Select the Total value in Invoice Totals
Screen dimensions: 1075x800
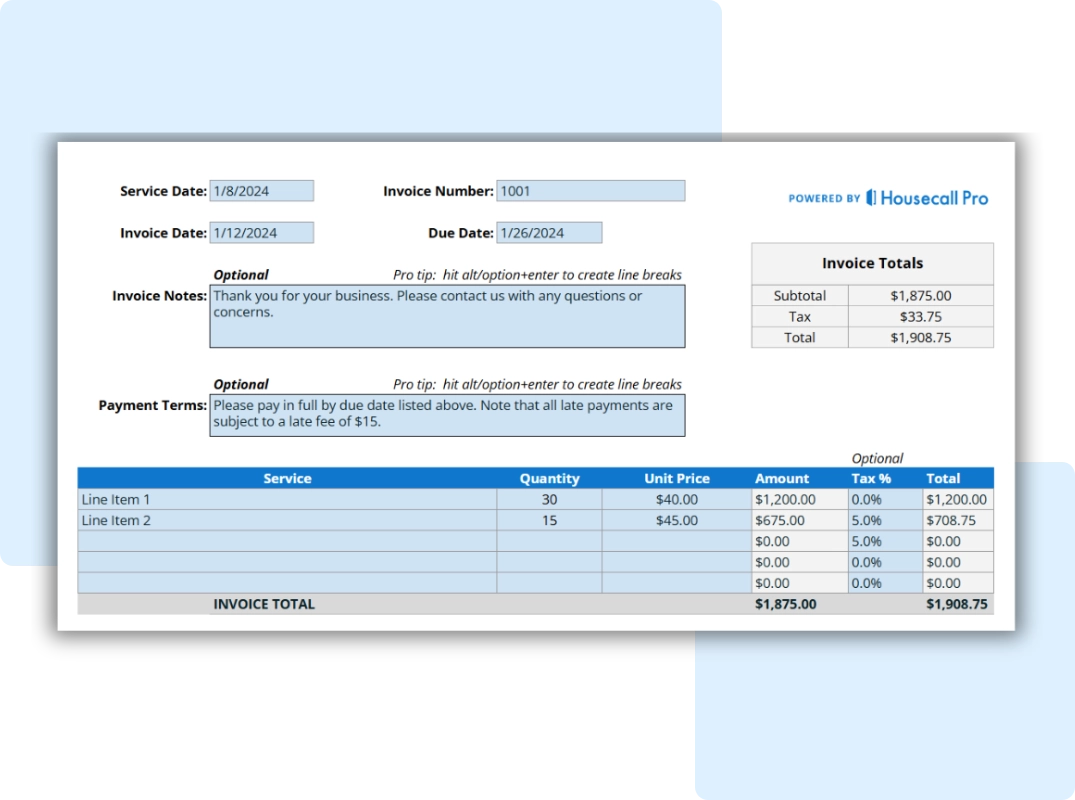click(x=920, y=338)
